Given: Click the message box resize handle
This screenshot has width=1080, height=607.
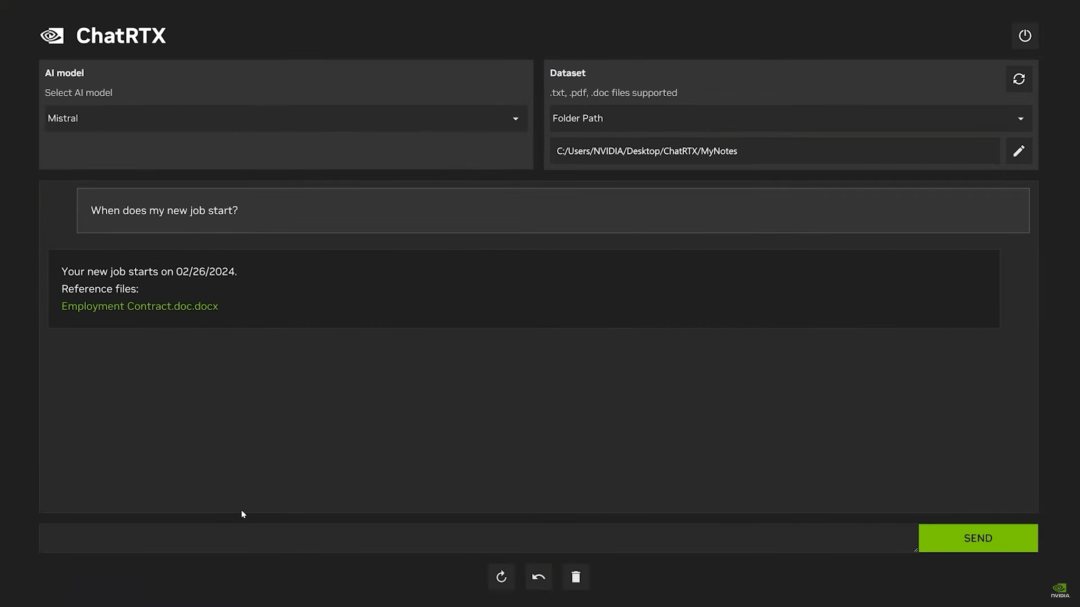Looking at the screenshot, I should point(914,549).
